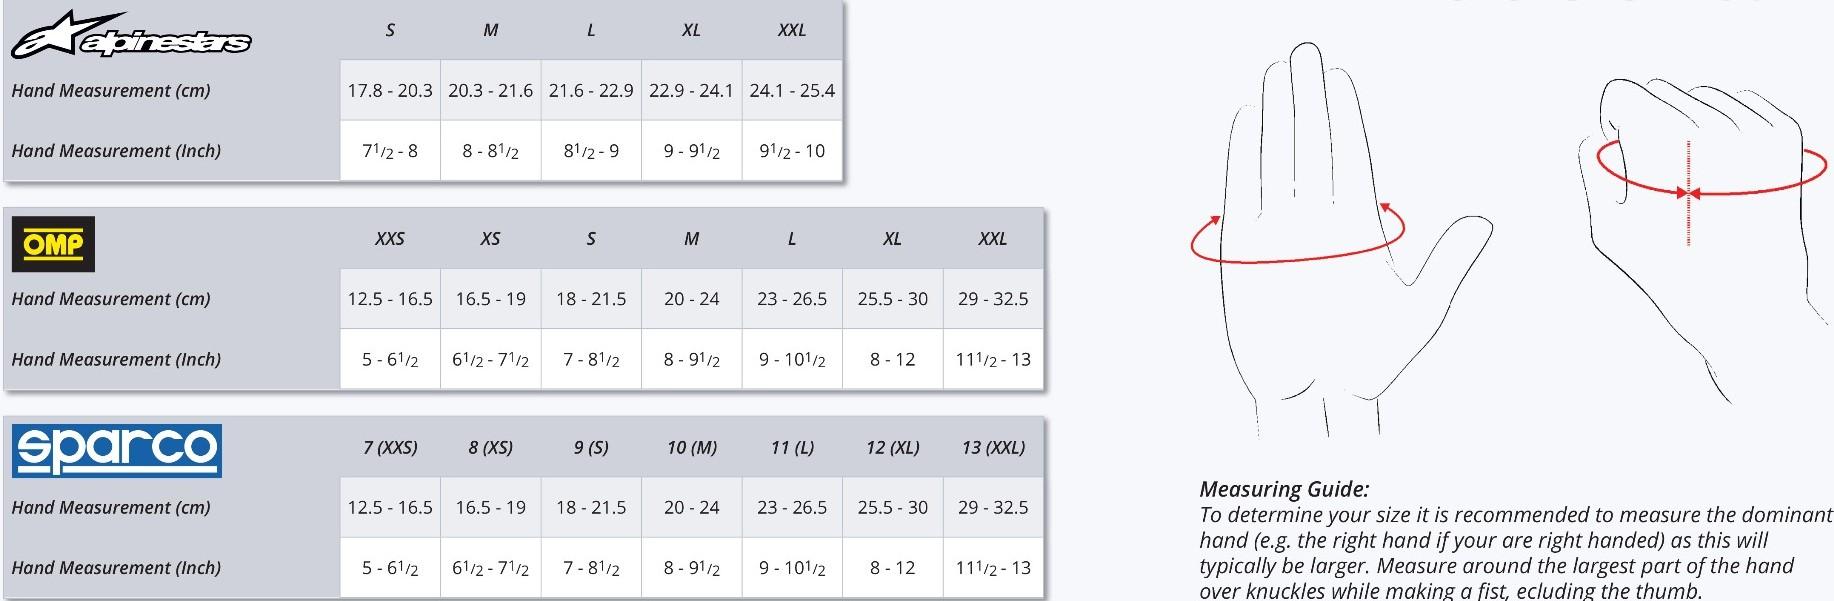
Task: Click OMP cell 29 - 32.5 cm
Action: tap(993, 299)
